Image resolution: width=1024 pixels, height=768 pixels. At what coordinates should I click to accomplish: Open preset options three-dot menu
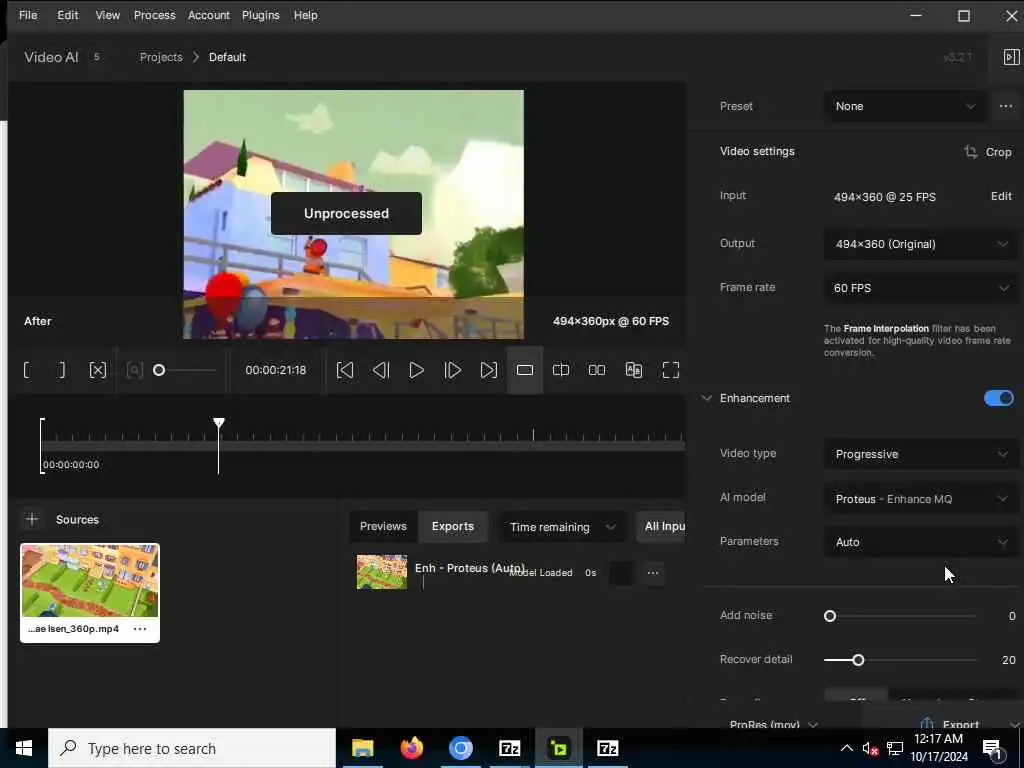pos(1006,106)
